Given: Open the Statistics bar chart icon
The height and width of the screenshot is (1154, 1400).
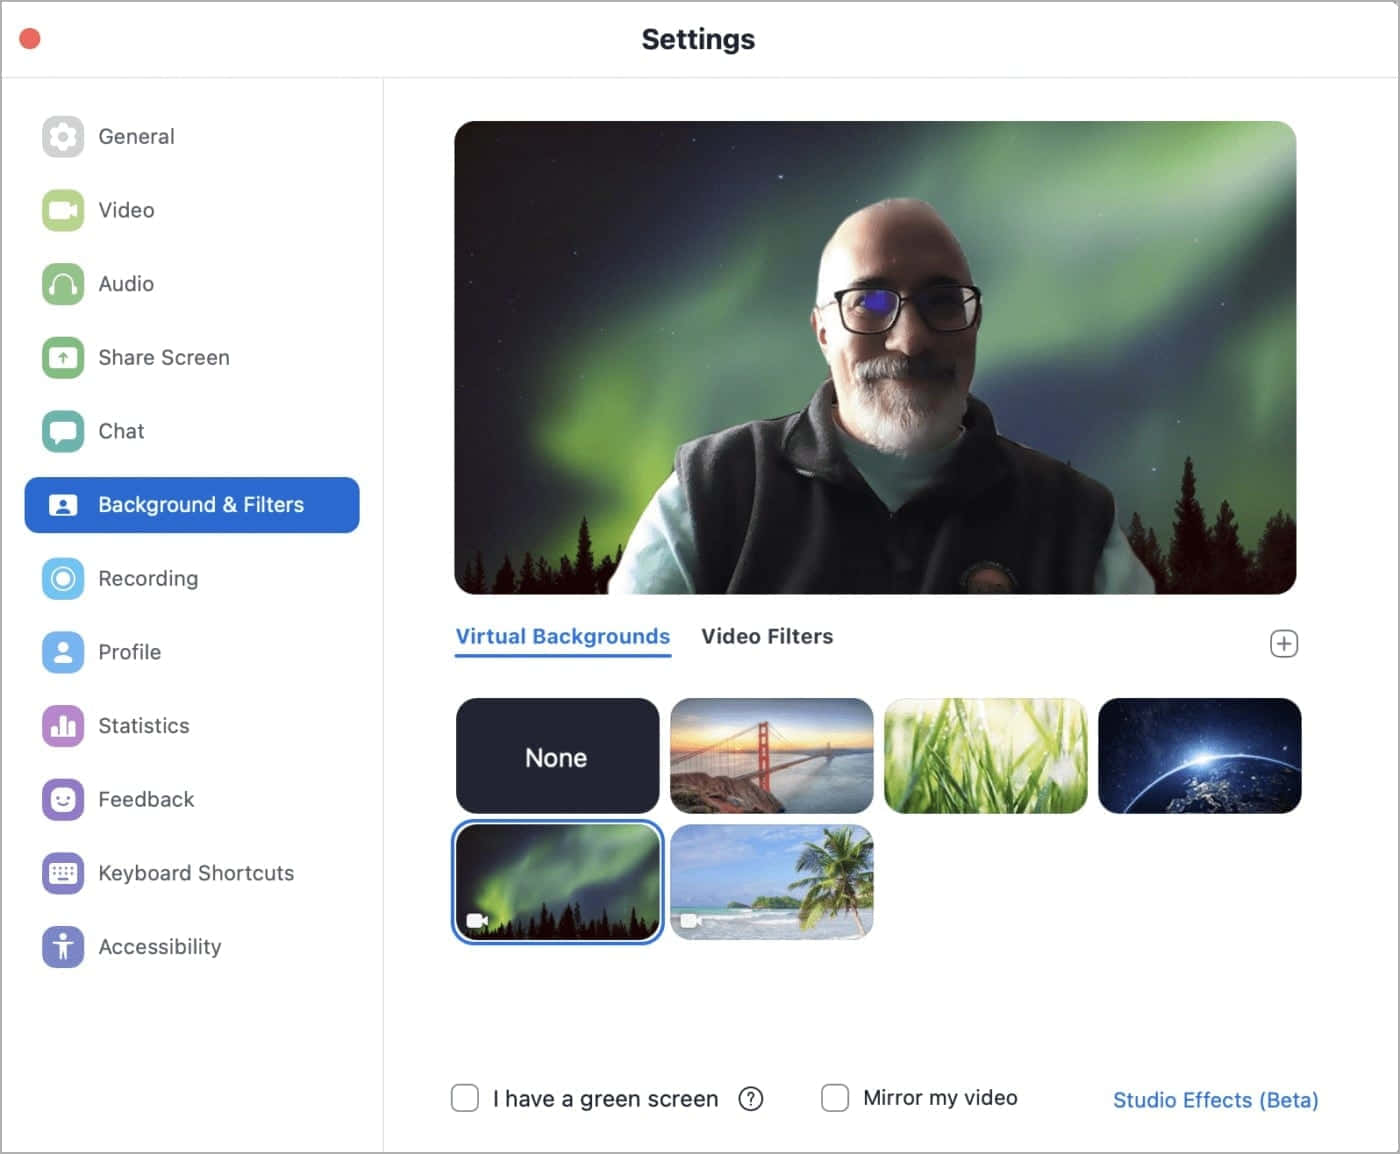Looking at the screenshot, I should point(63,726).
